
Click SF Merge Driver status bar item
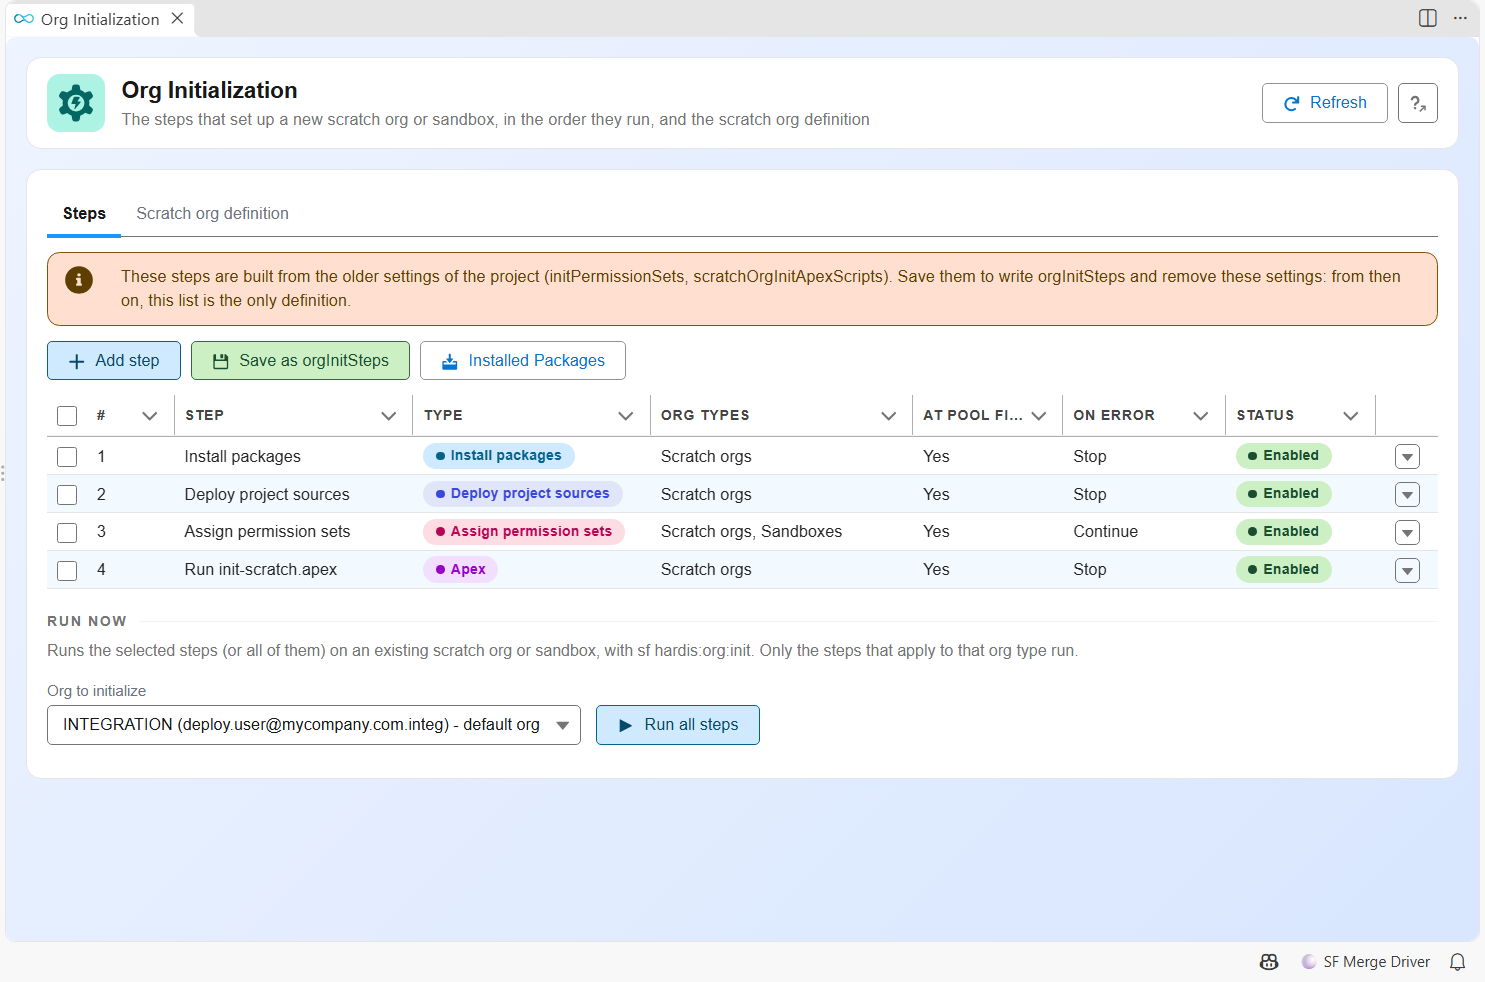coord(1365,962)
